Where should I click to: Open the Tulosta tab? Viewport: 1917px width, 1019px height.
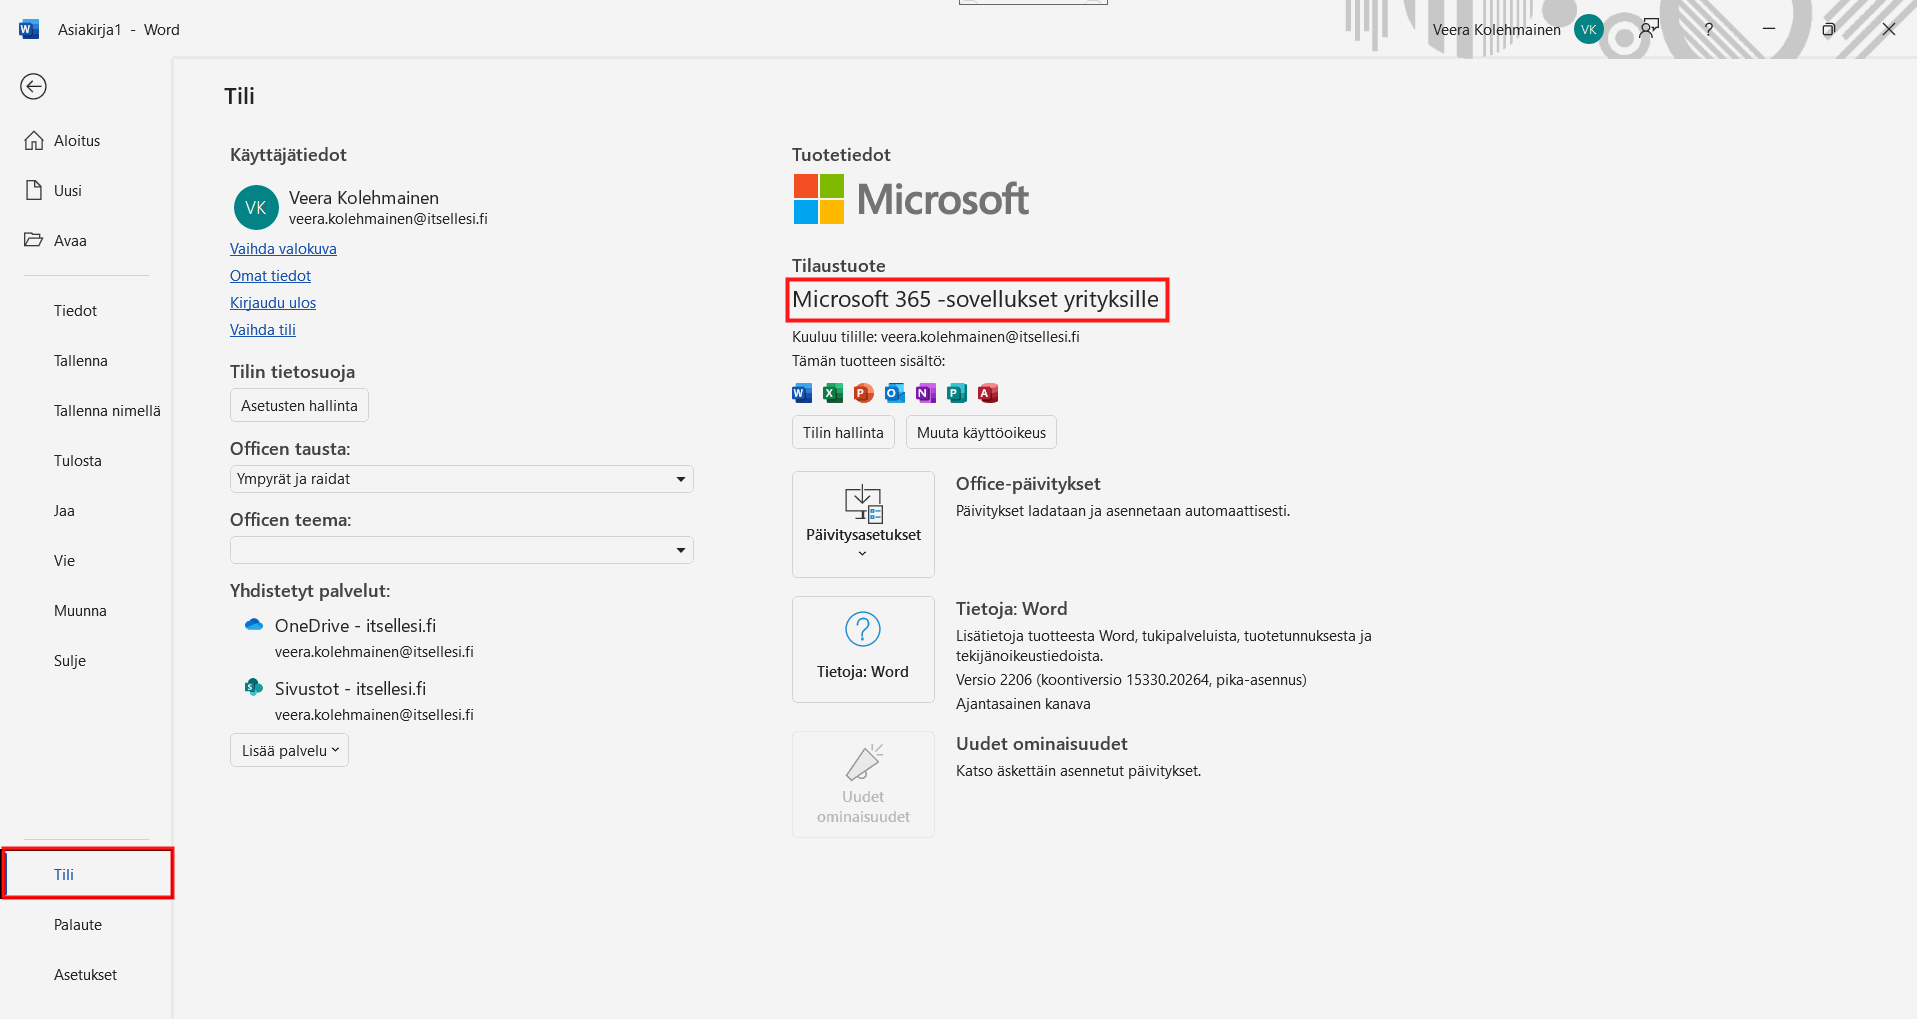78,461
